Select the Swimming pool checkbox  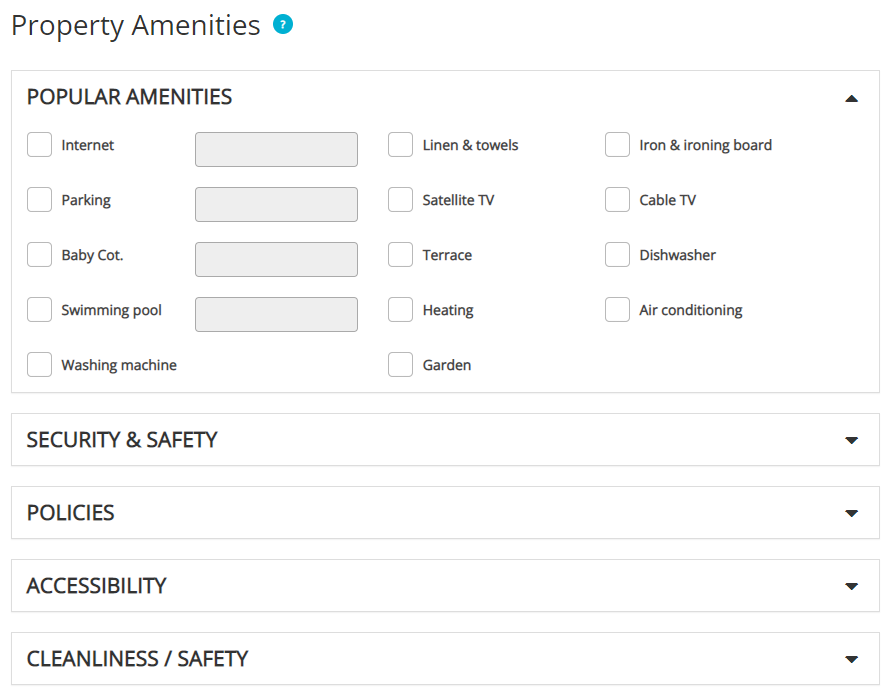(x=40, y=310)
